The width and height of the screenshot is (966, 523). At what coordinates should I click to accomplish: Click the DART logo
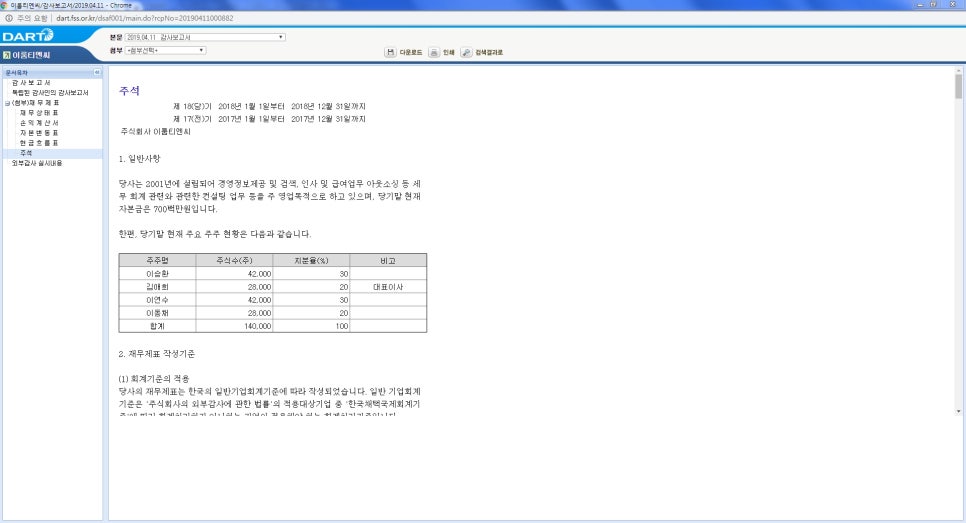28,36
